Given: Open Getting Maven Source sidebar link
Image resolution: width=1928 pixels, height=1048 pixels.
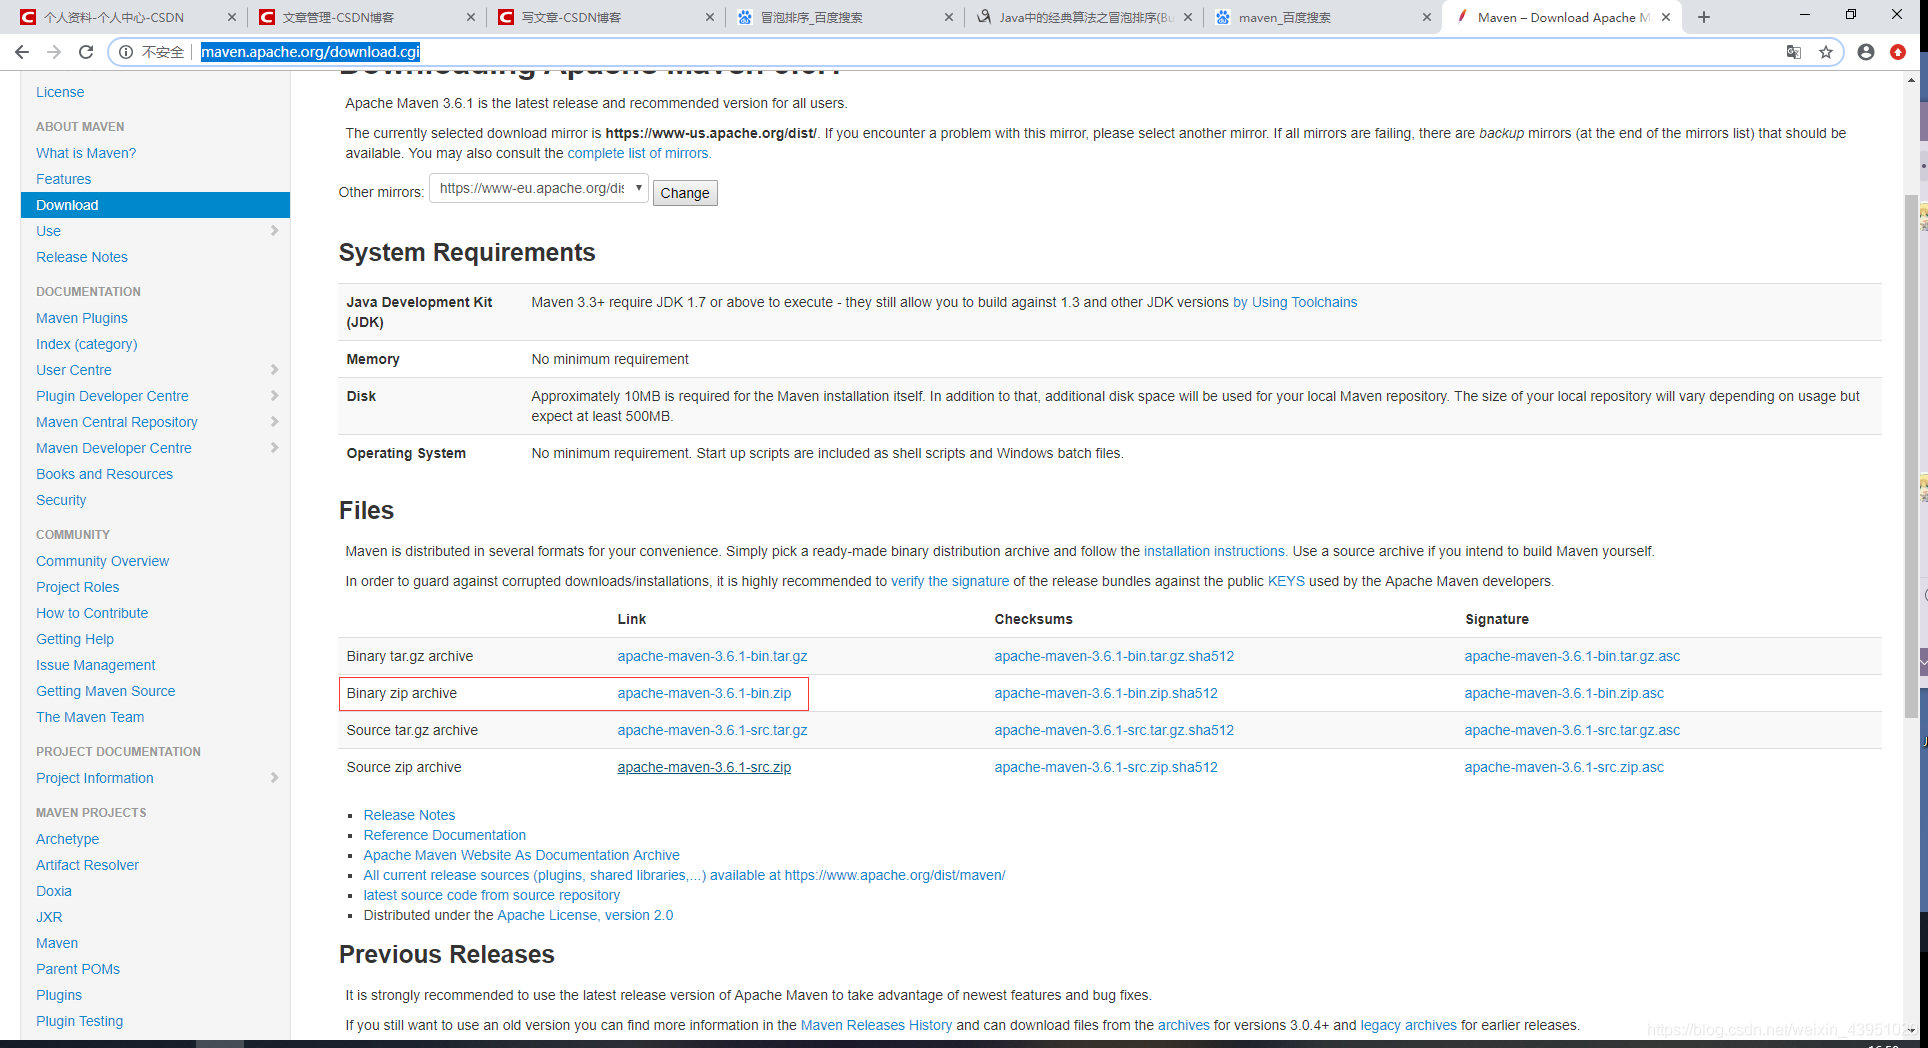Looking at the screenshot, I should 106,691.
